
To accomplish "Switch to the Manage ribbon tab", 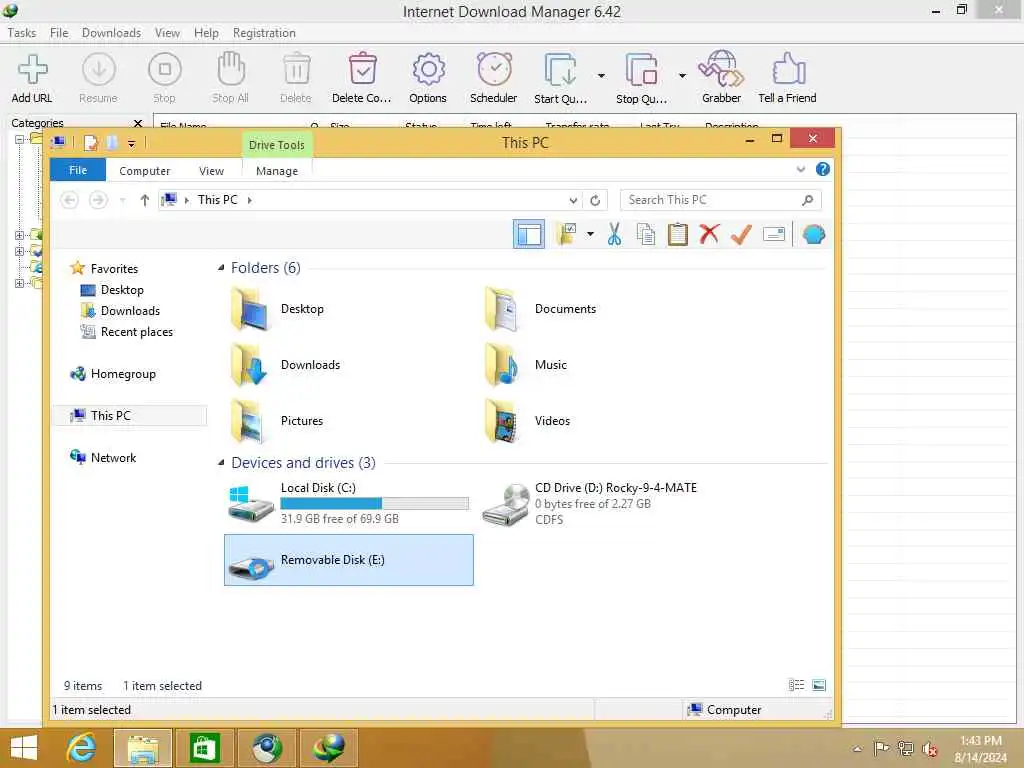I will (x=277, y=170).
